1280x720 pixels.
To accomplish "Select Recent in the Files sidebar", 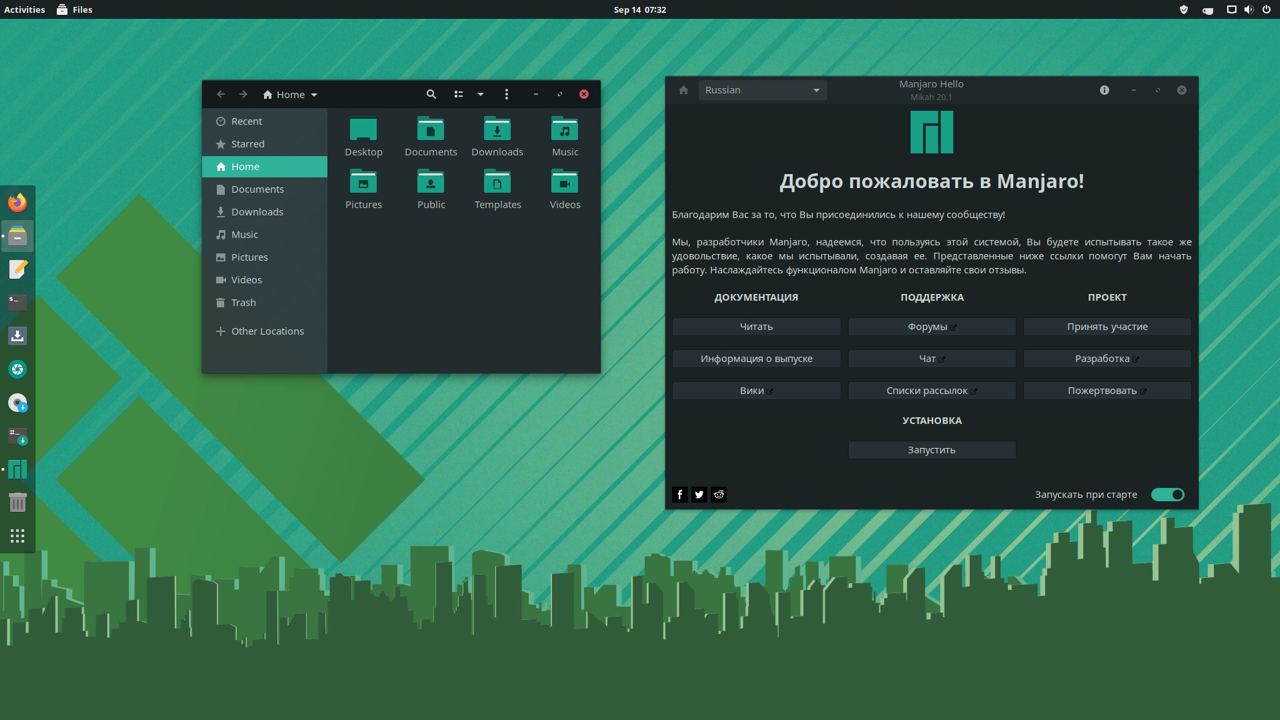I will point(265,121).
